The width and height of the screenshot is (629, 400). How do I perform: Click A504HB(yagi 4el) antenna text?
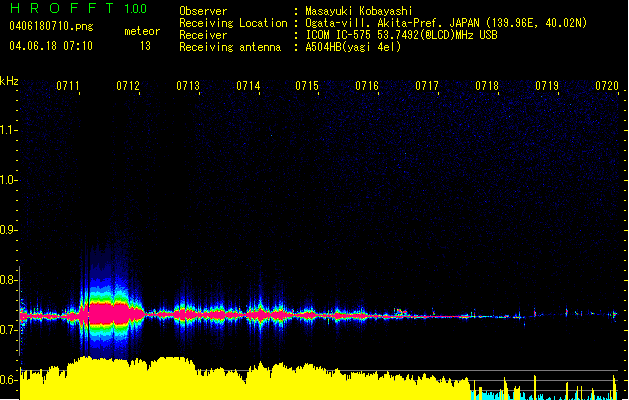point(353,47)
